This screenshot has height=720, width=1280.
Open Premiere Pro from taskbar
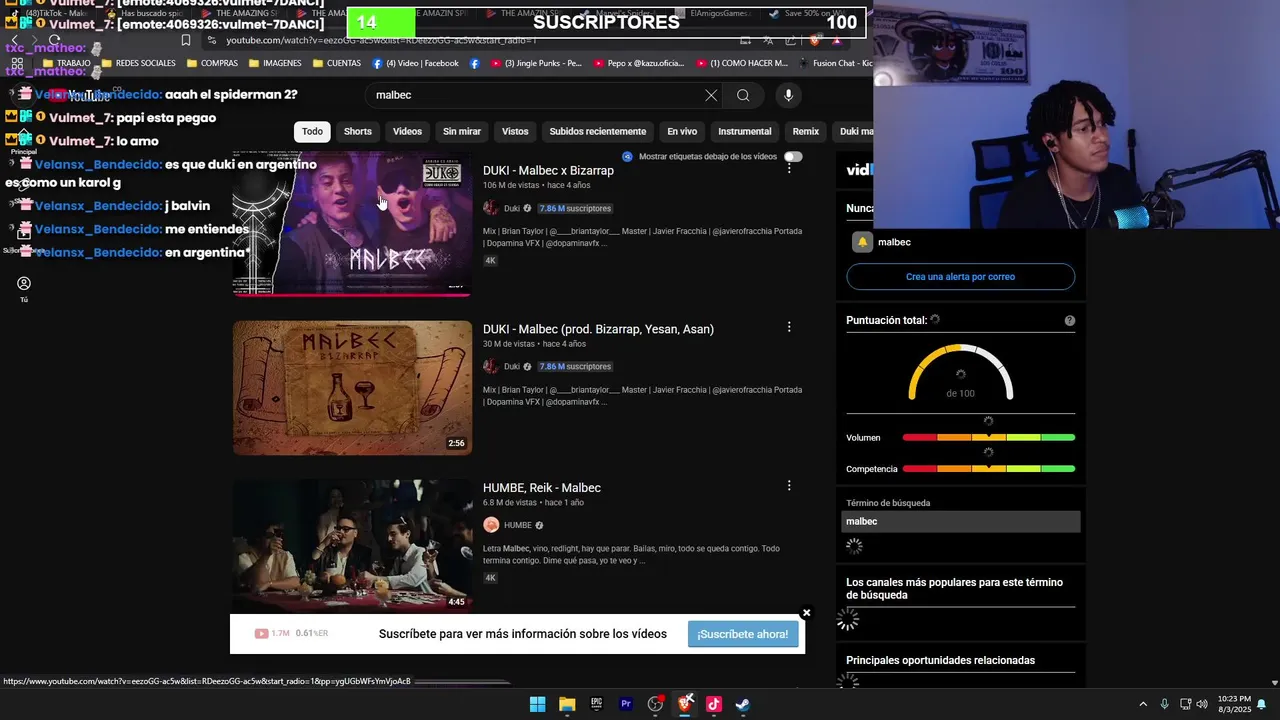pos(626,704)
